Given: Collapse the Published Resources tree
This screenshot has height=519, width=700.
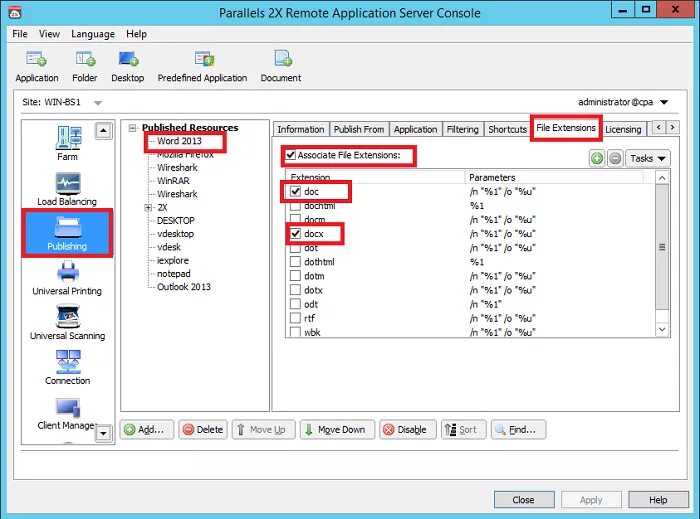Looking at the screenshot, I should point(132,128).
